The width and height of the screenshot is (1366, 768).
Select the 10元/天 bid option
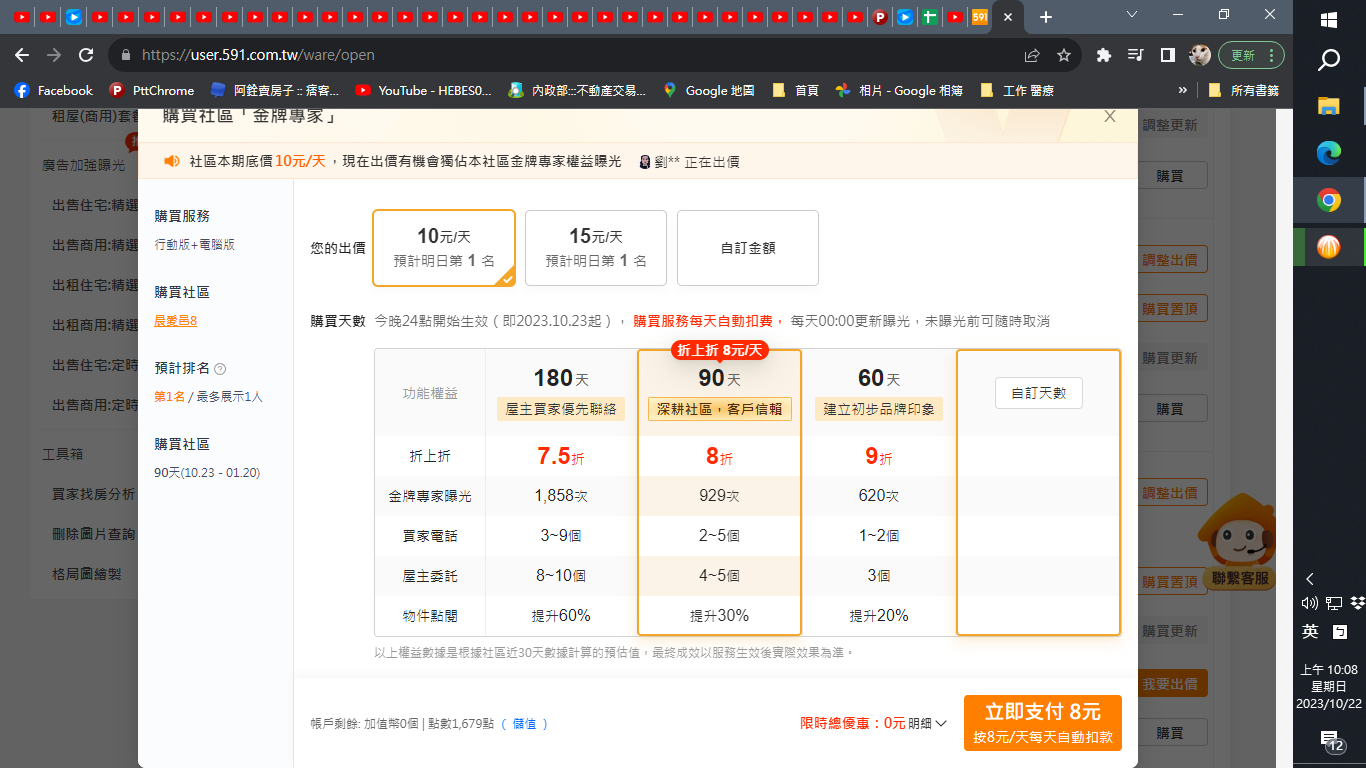(444, 248)
